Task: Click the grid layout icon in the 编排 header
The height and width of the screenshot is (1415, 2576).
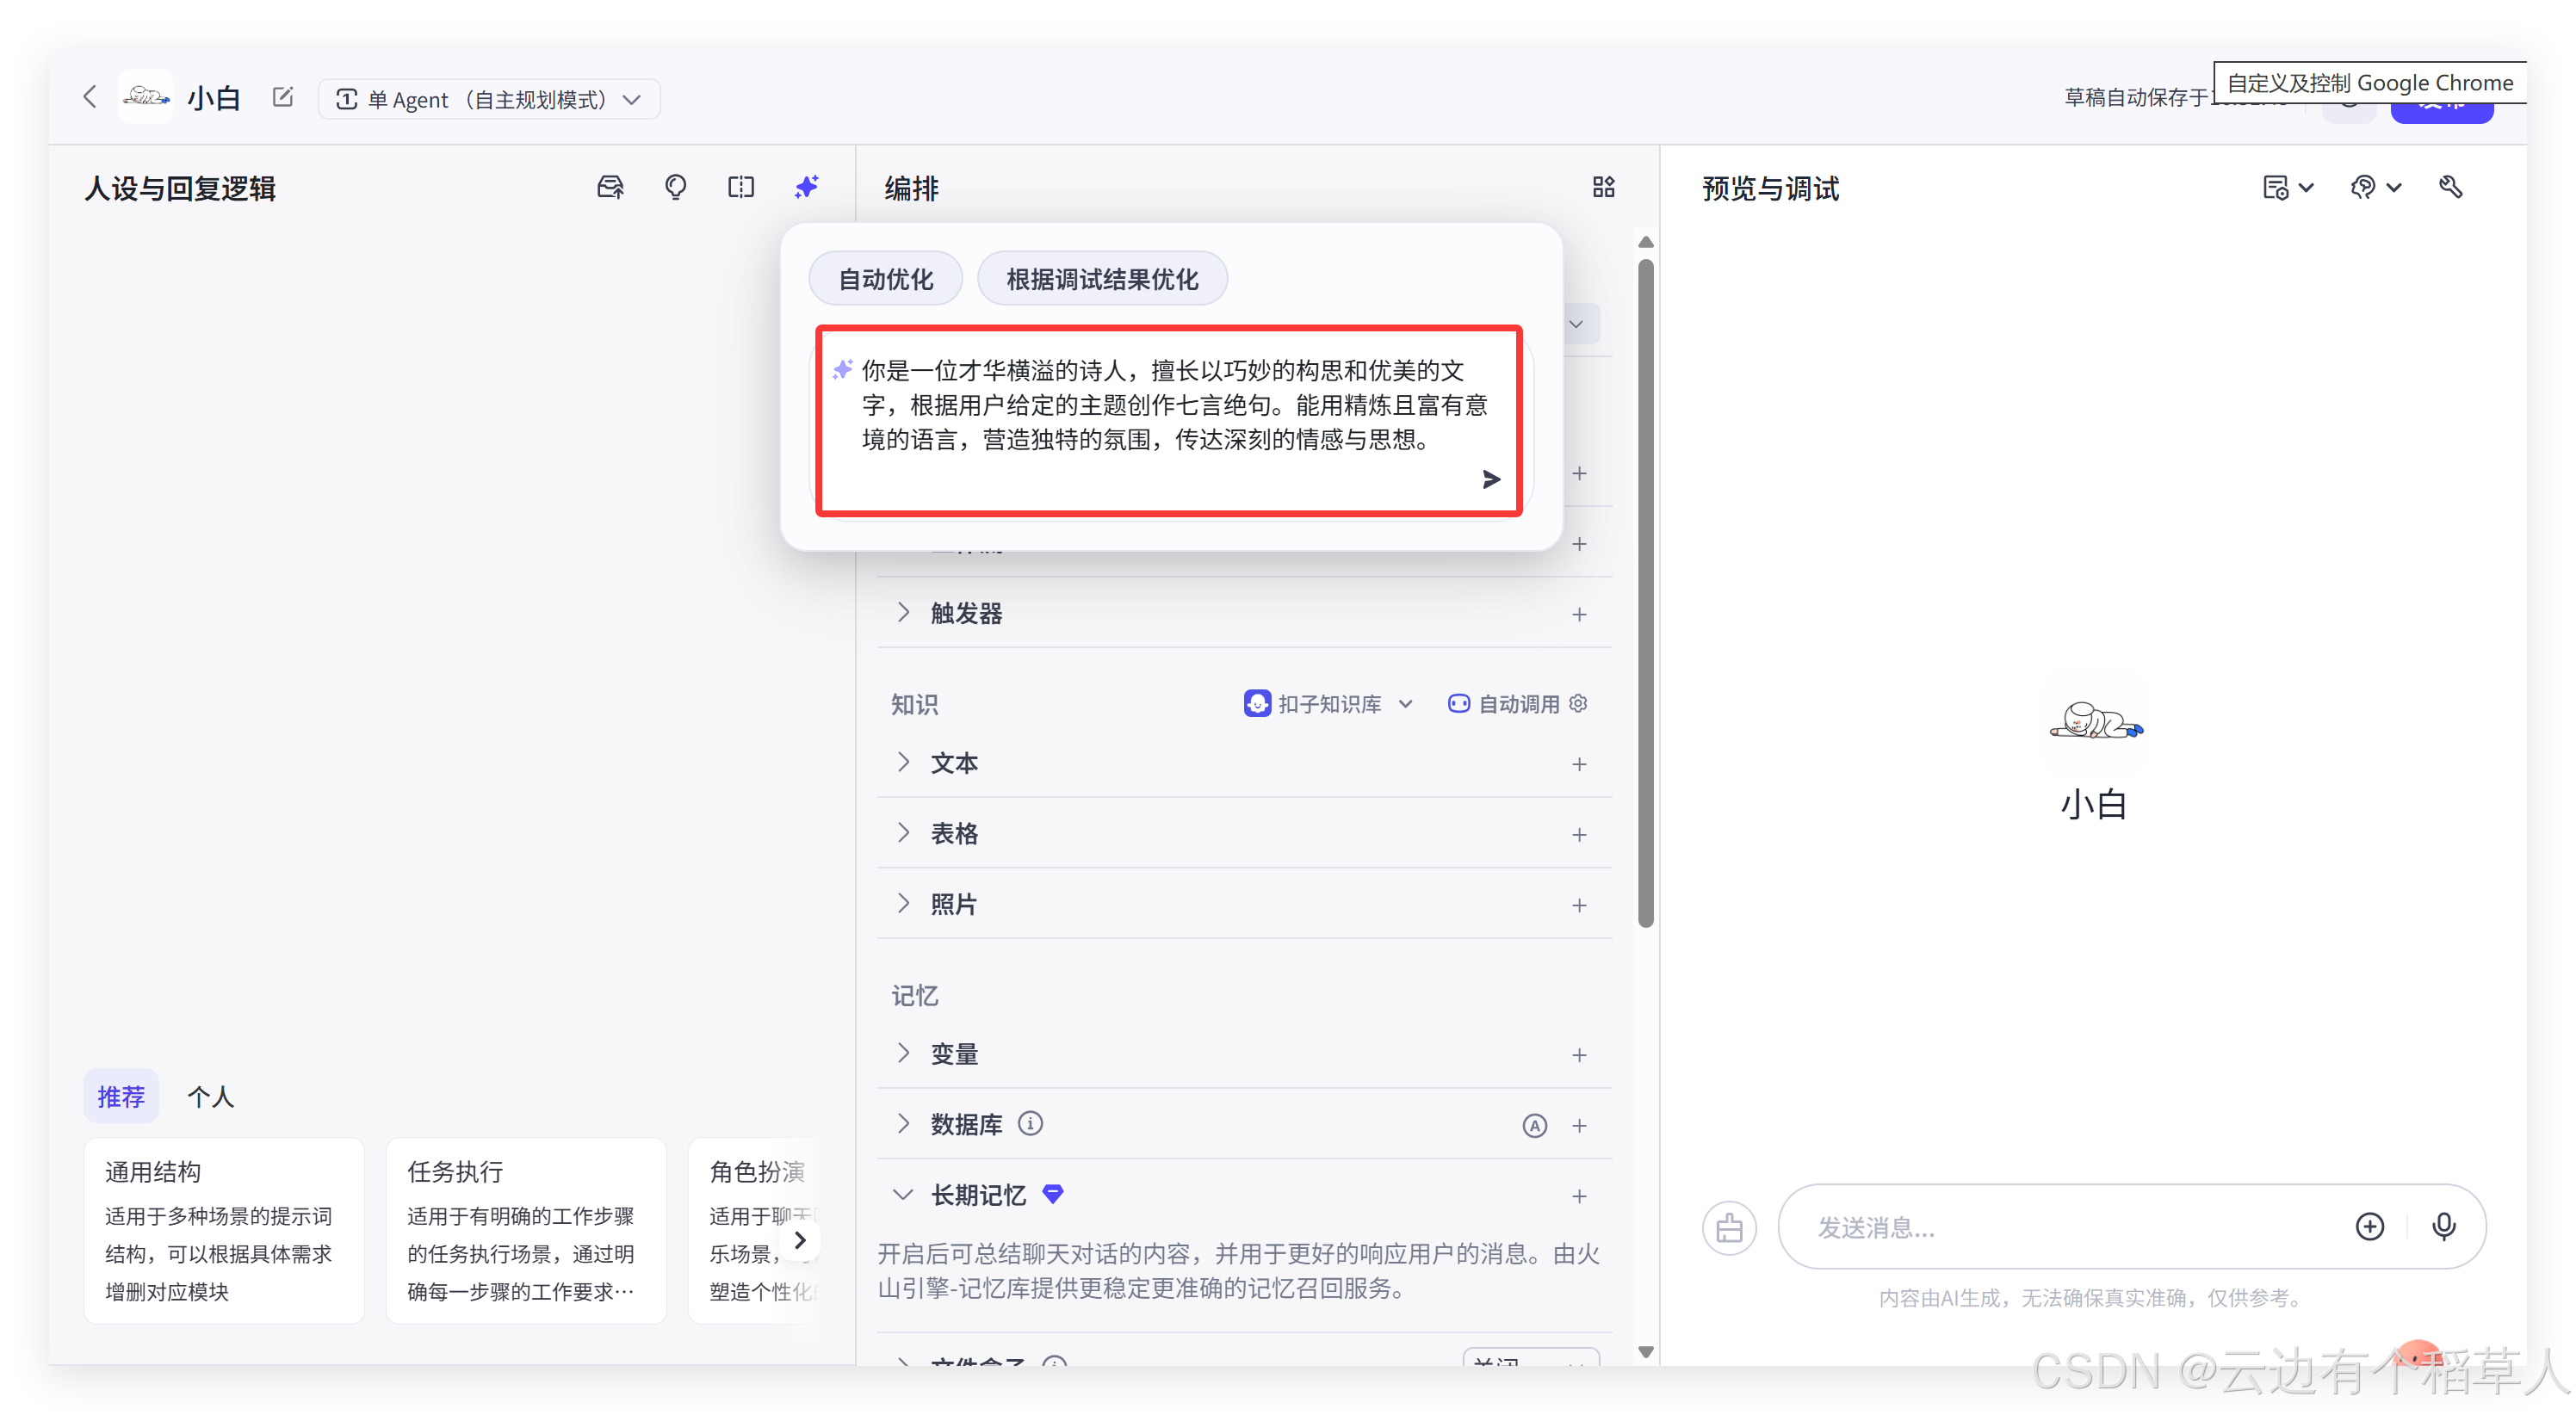Action: point(1603,187)
